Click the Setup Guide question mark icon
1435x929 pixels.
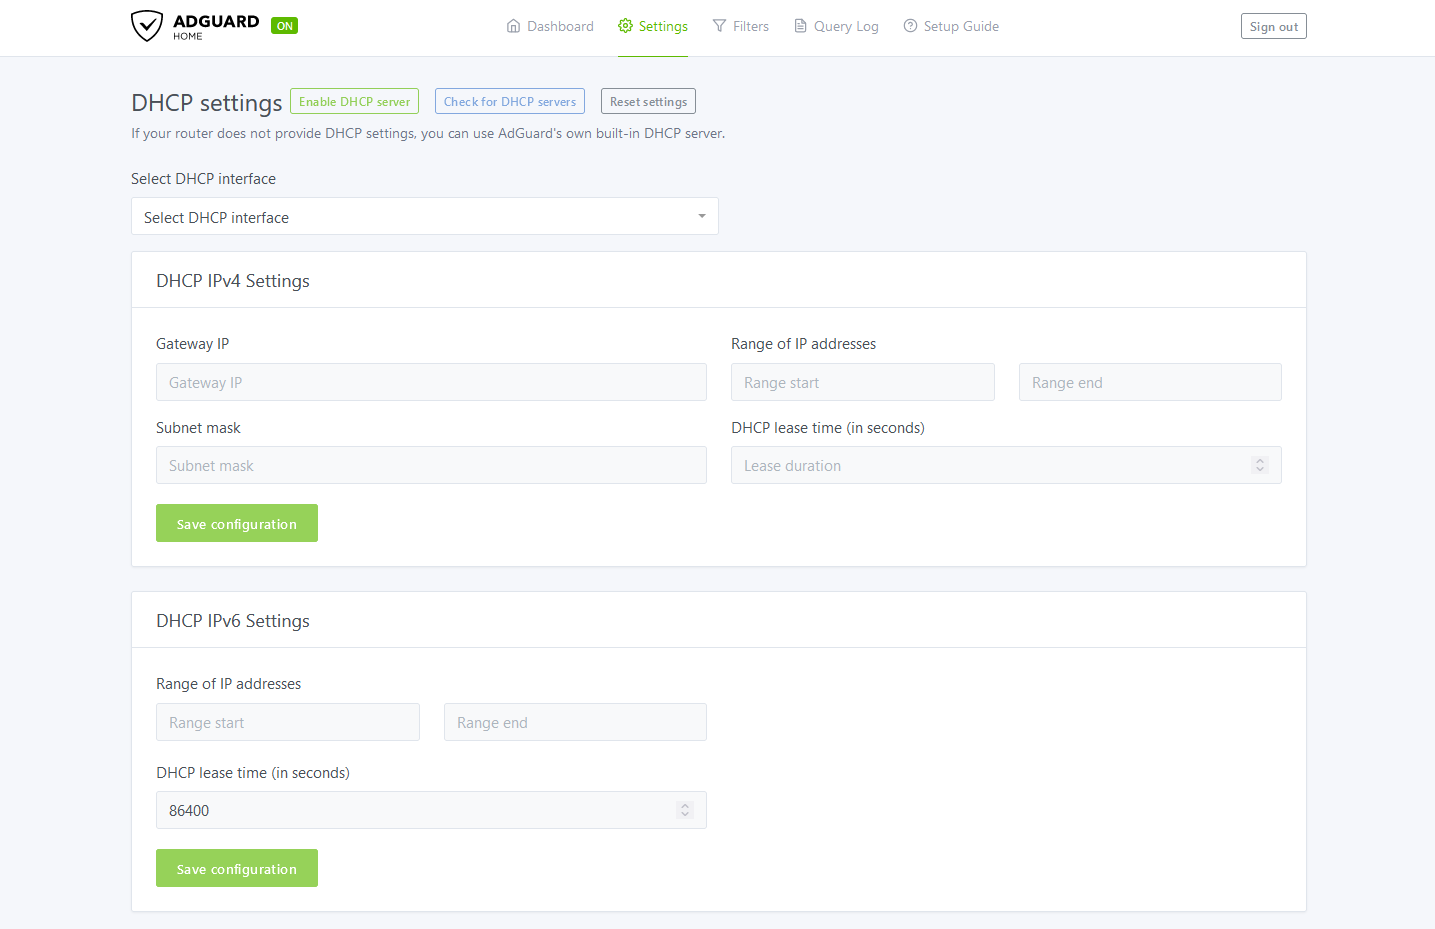[x=909, y=25]
